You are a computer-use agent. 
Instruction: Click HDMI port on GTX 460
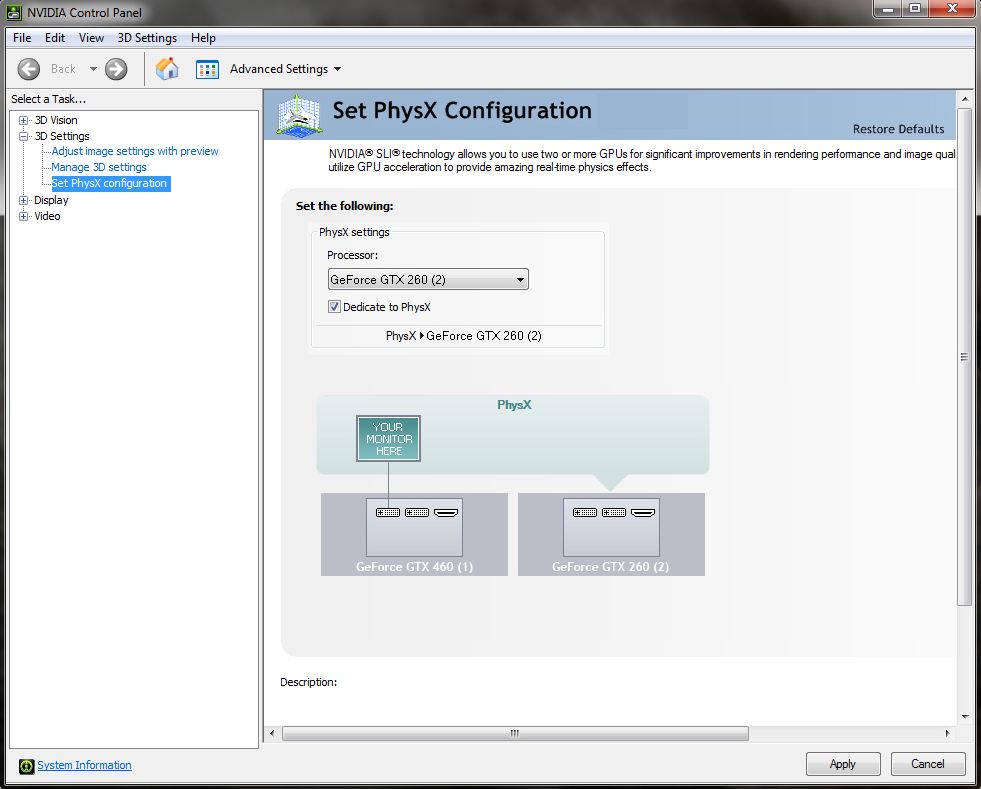coord(446,512)
